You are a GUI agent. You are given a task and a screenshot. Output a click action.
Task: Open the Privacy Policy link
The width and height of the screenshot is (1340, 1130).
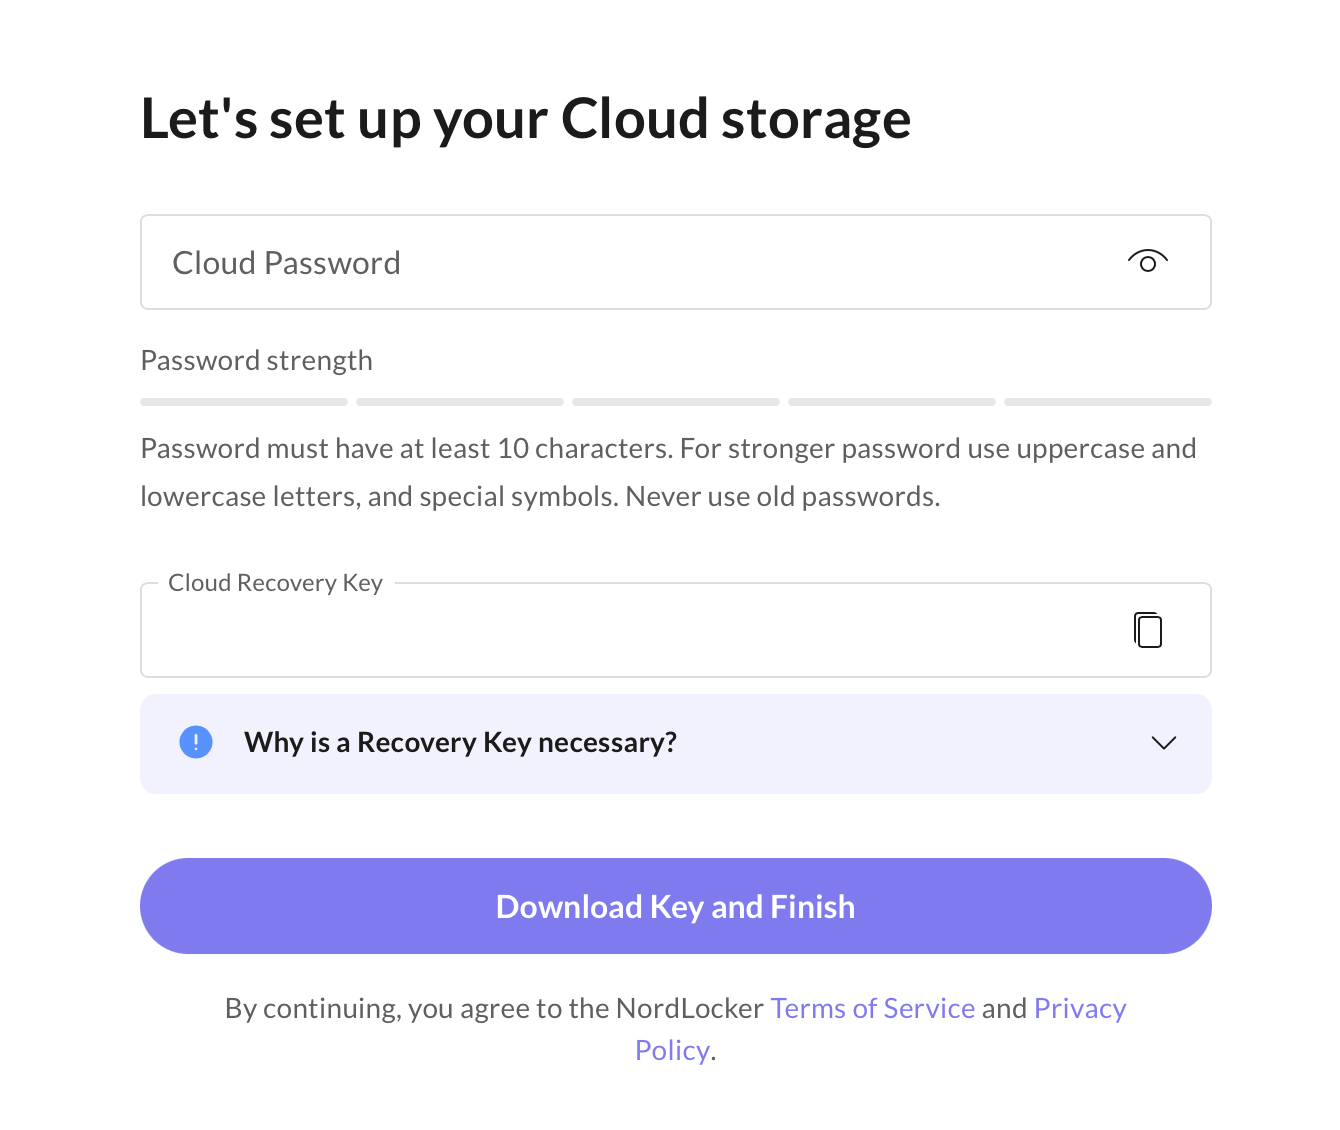[x=1079, y=1008]
